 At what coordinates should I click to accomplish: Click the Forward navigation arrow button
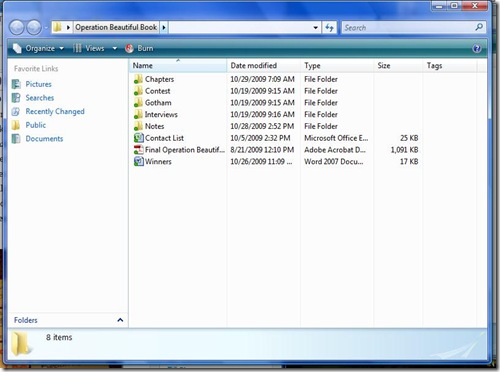[34, 27]
